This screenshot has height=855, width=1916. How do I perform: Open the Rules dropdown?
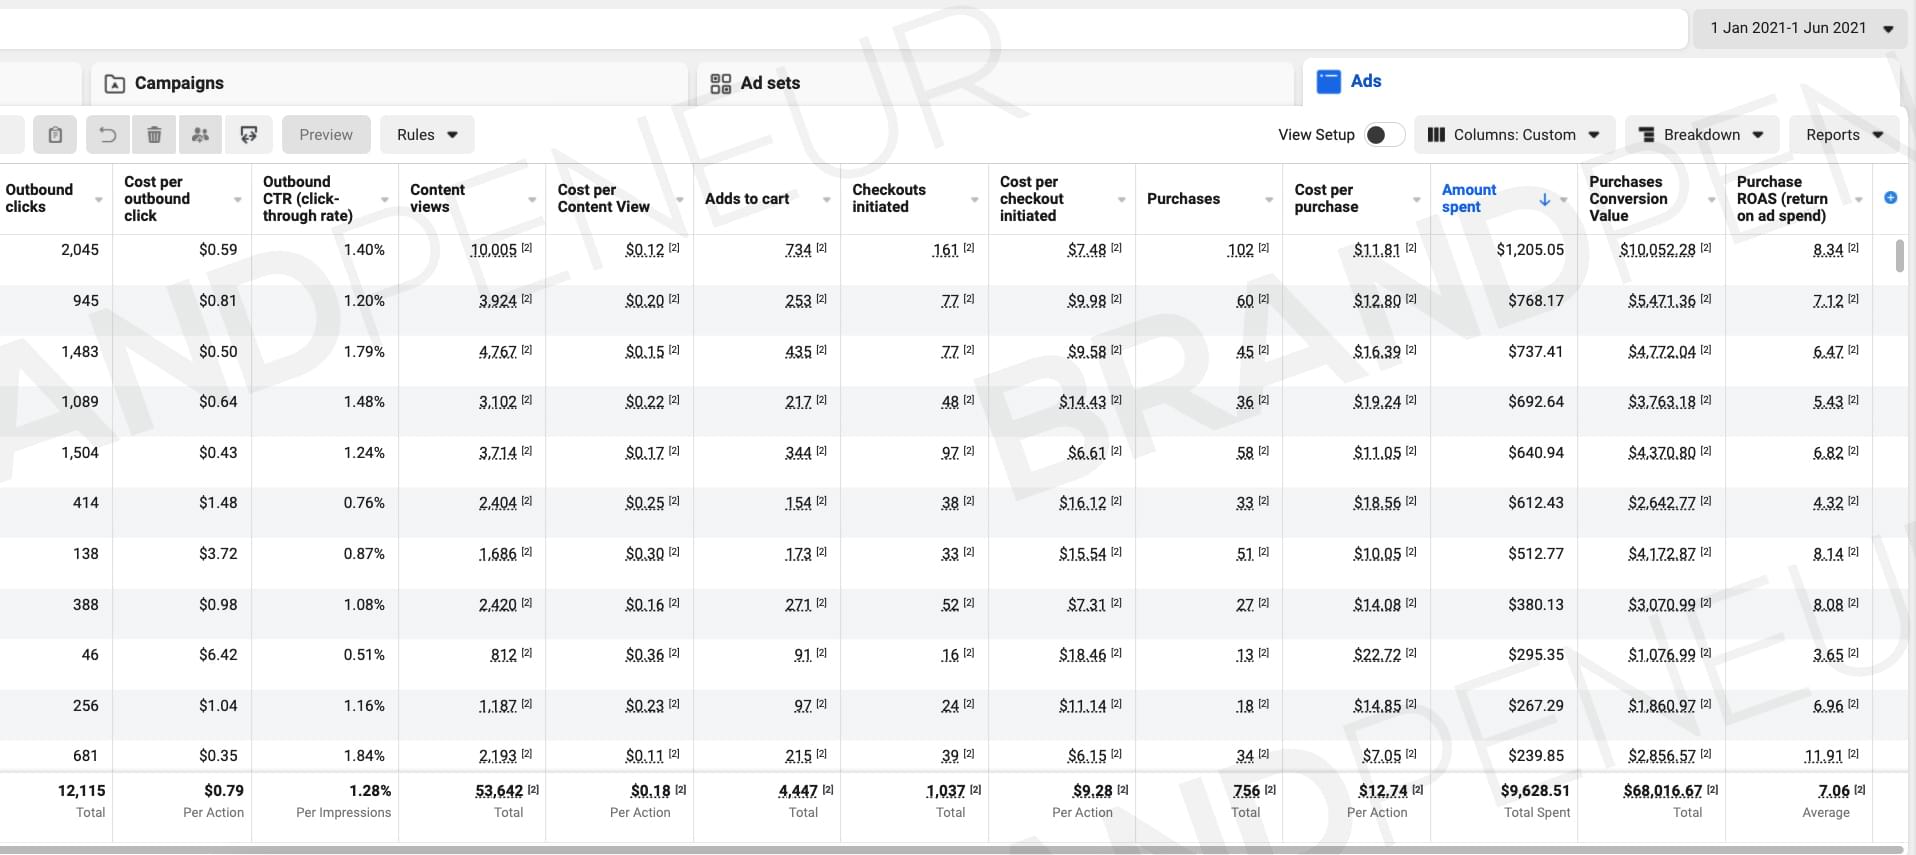[x=427, y=135]
